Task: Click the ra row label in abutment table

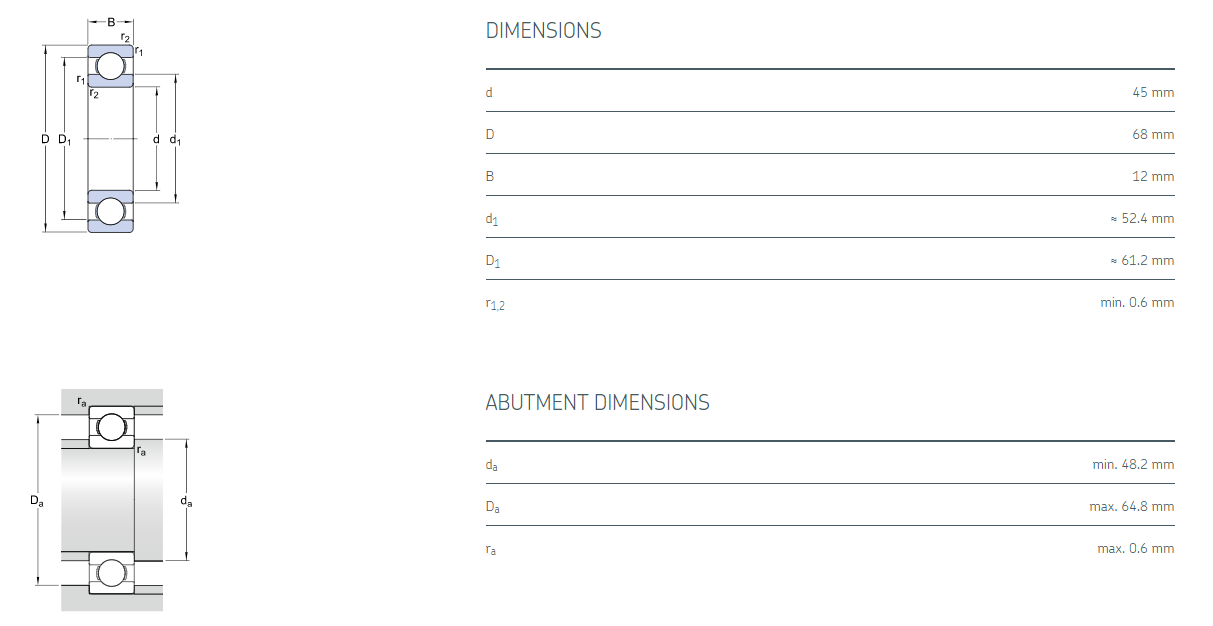Action: (491, 549)
